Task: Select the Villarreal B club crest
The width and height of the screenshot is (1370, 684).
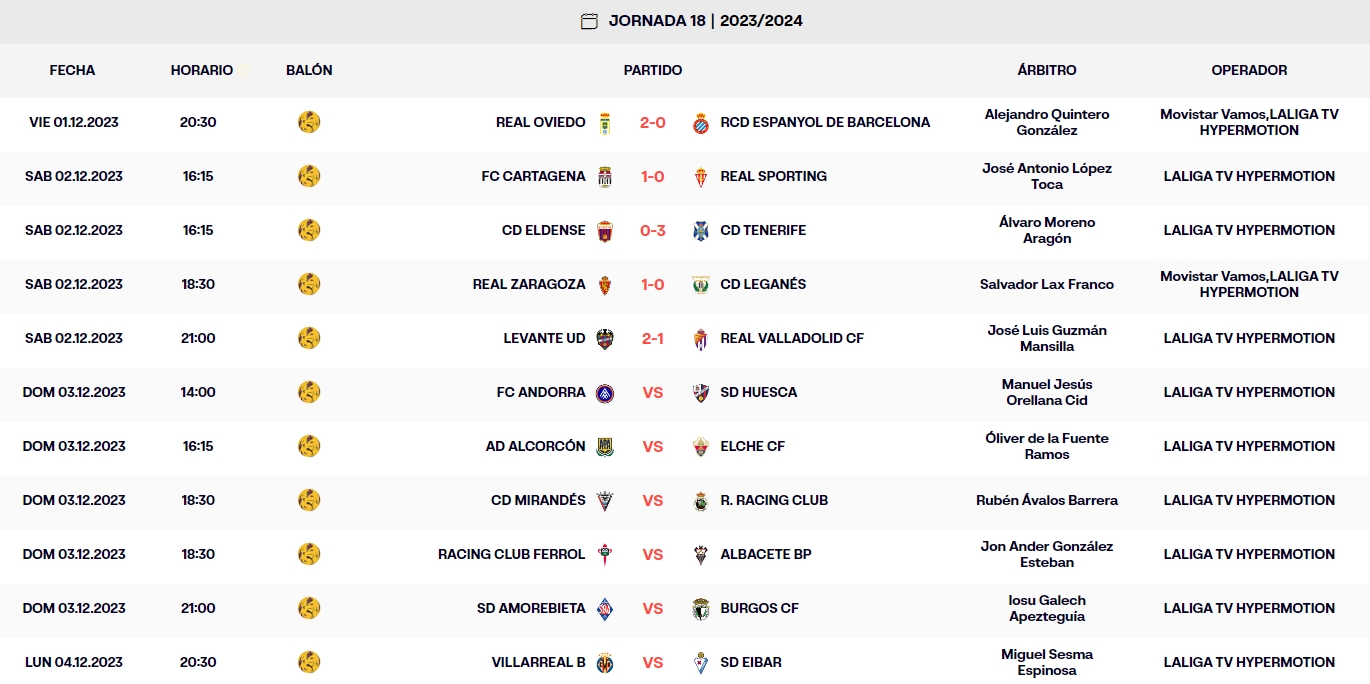Action: pyautogui.click(x=604, y=662)
